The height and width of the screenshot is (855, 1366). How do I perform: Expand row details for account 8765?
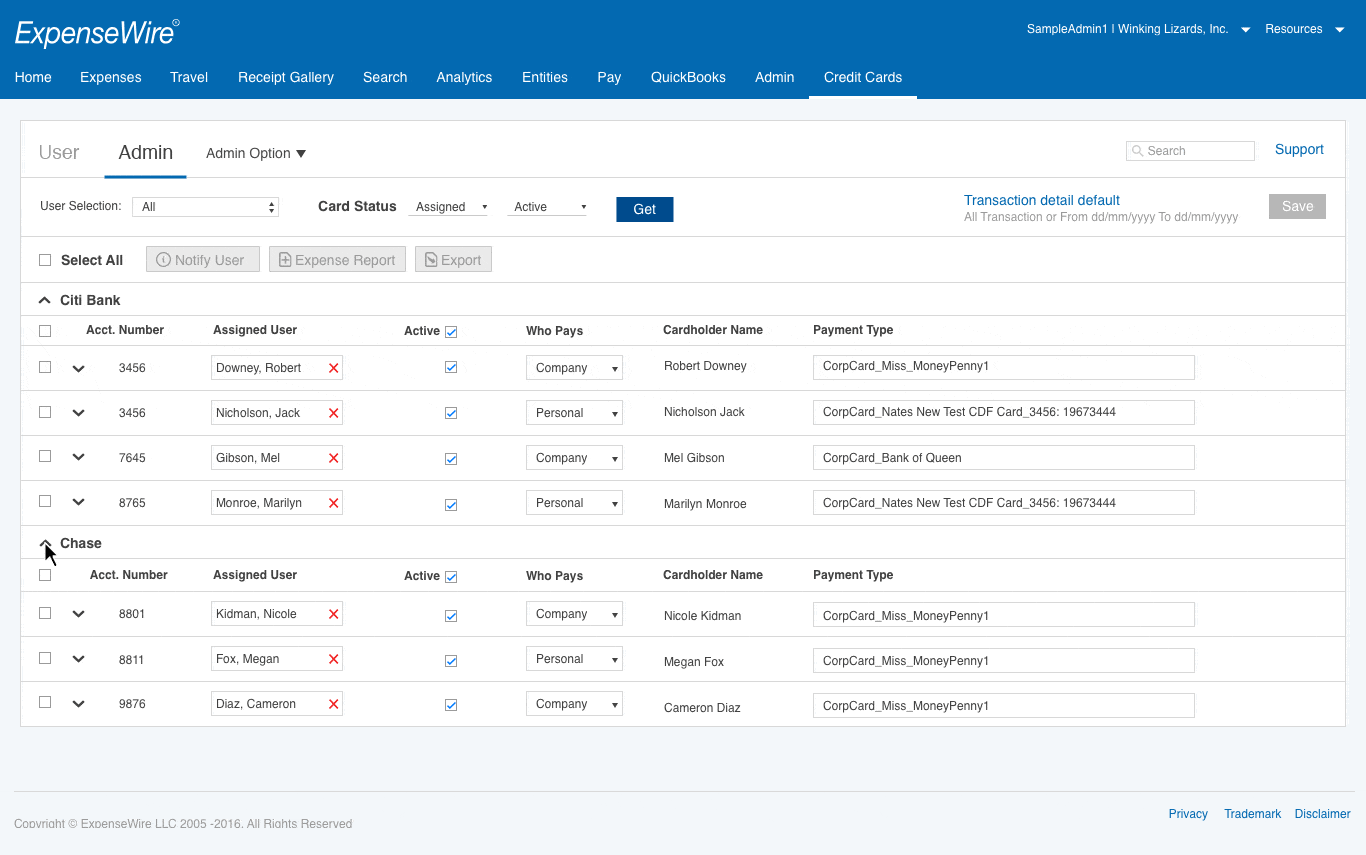tap(79, 502)
